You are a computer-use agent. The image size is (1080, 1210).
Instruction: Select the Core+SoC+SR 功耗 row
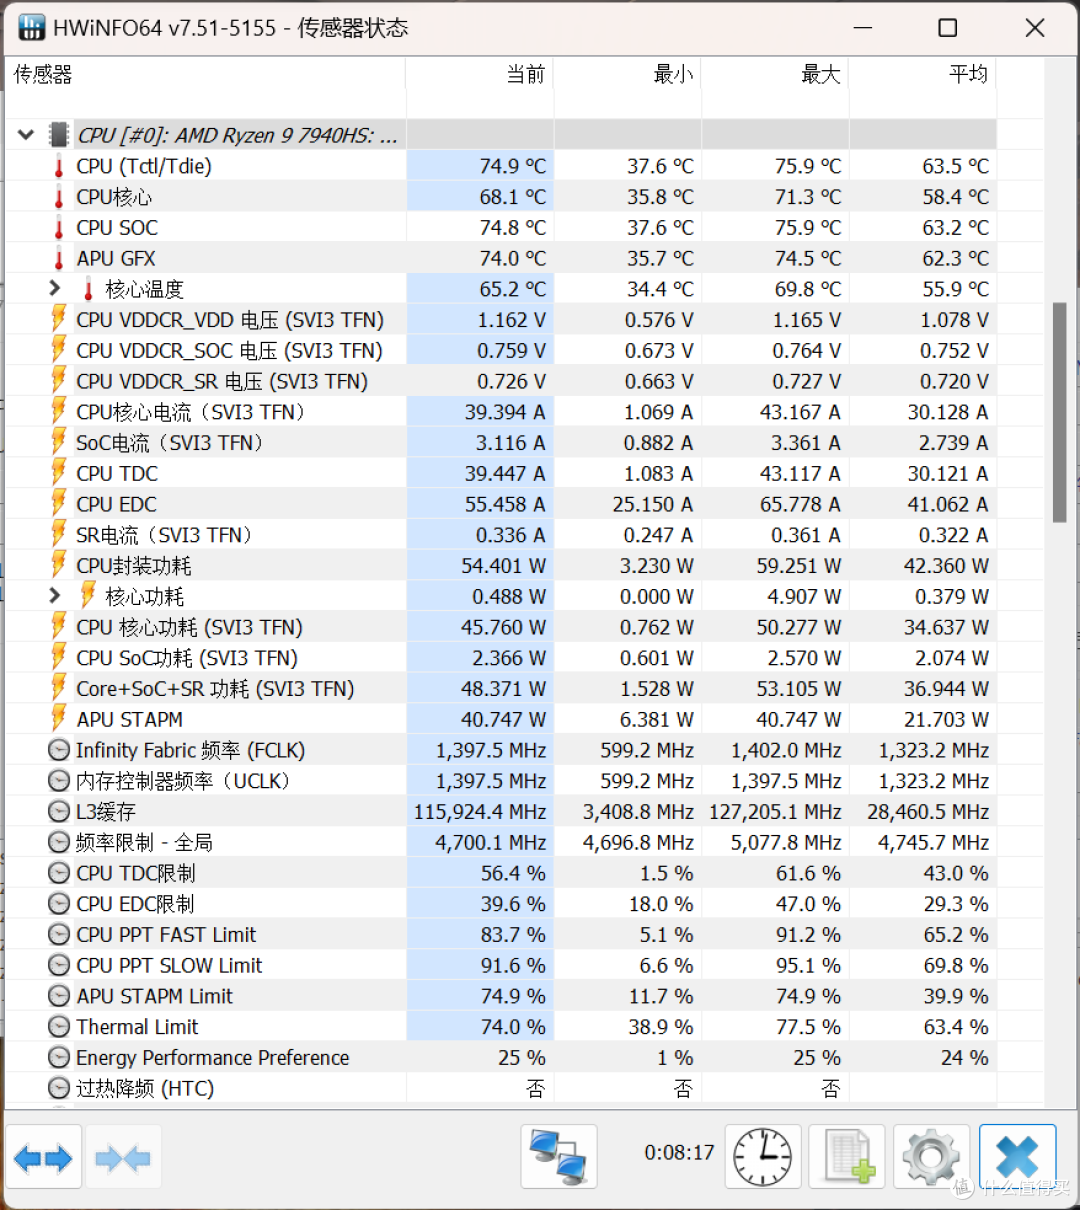click(x=501, y=688)
